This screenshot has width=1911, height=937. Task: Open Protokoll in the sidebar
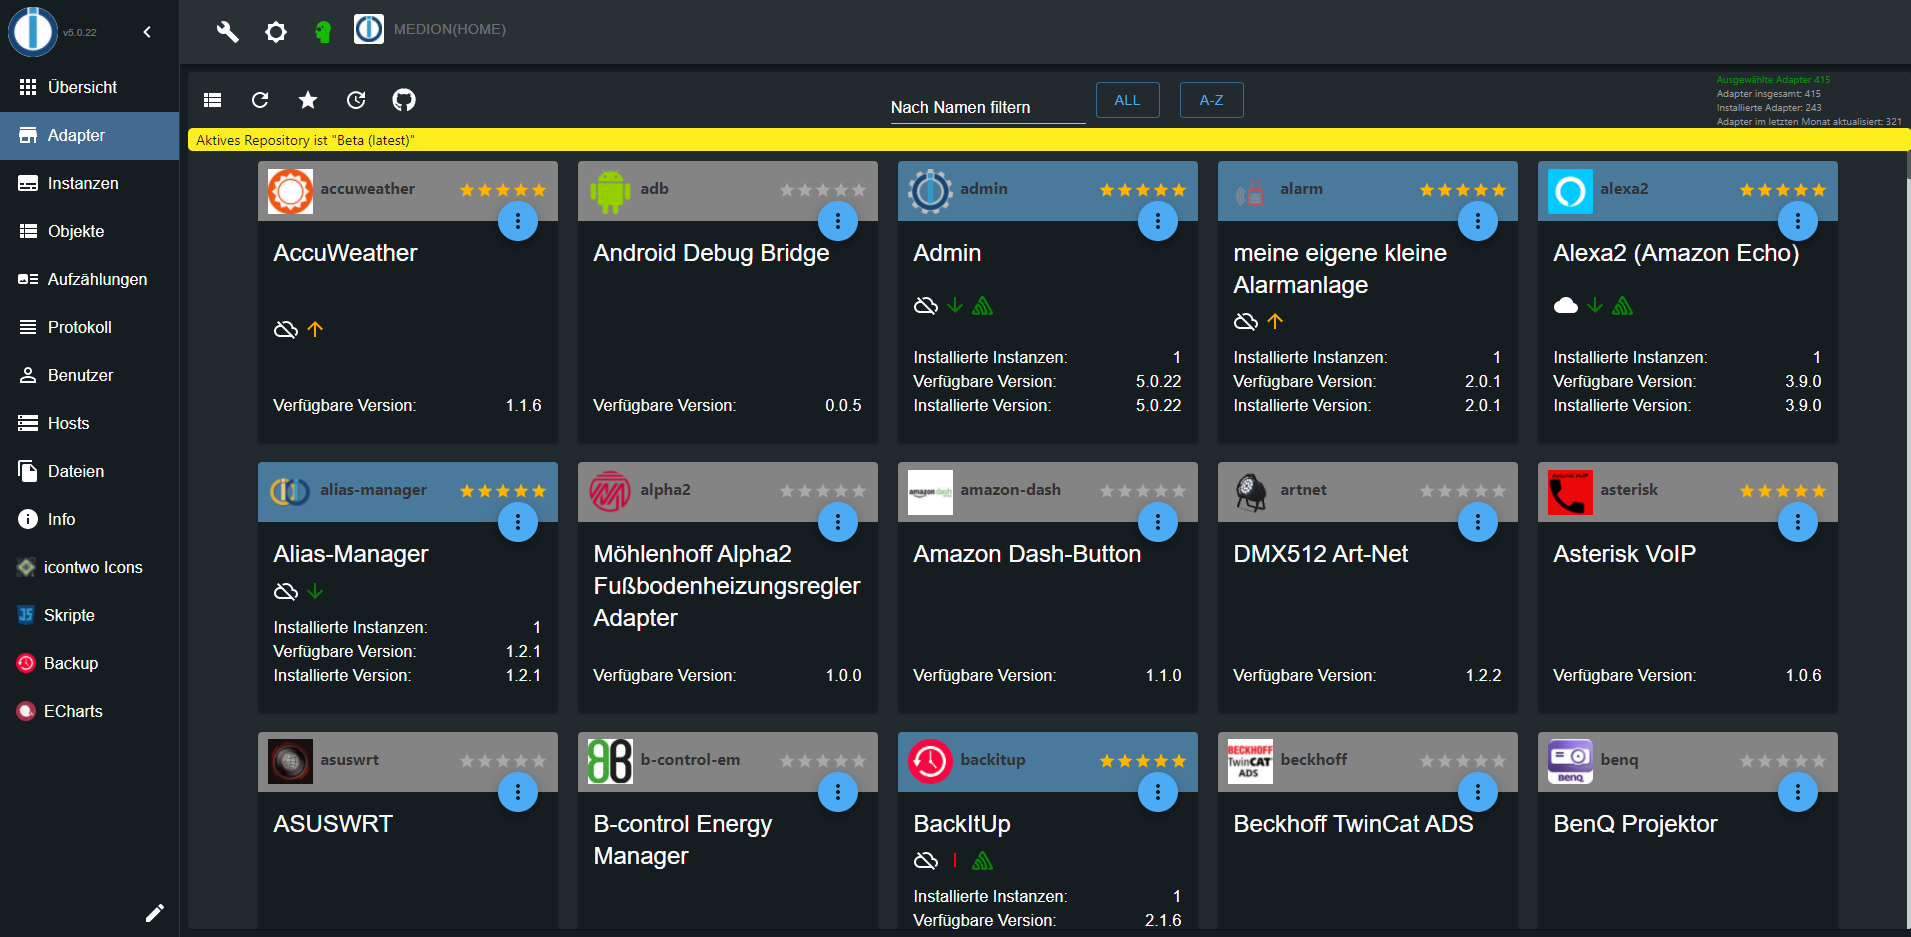pyautogui.click(x=90, y=327)
